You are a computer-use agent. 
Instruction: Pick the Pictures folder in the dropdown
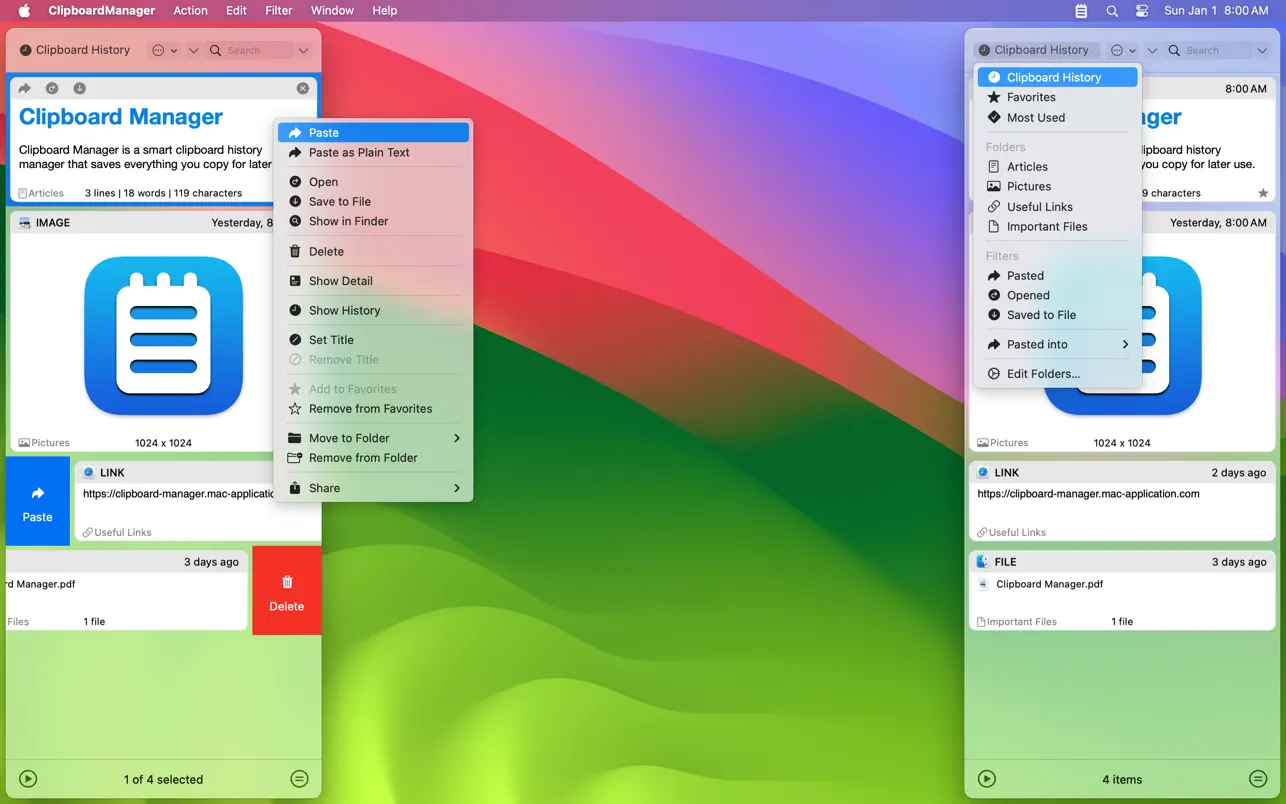click(x=1057, y=186)
